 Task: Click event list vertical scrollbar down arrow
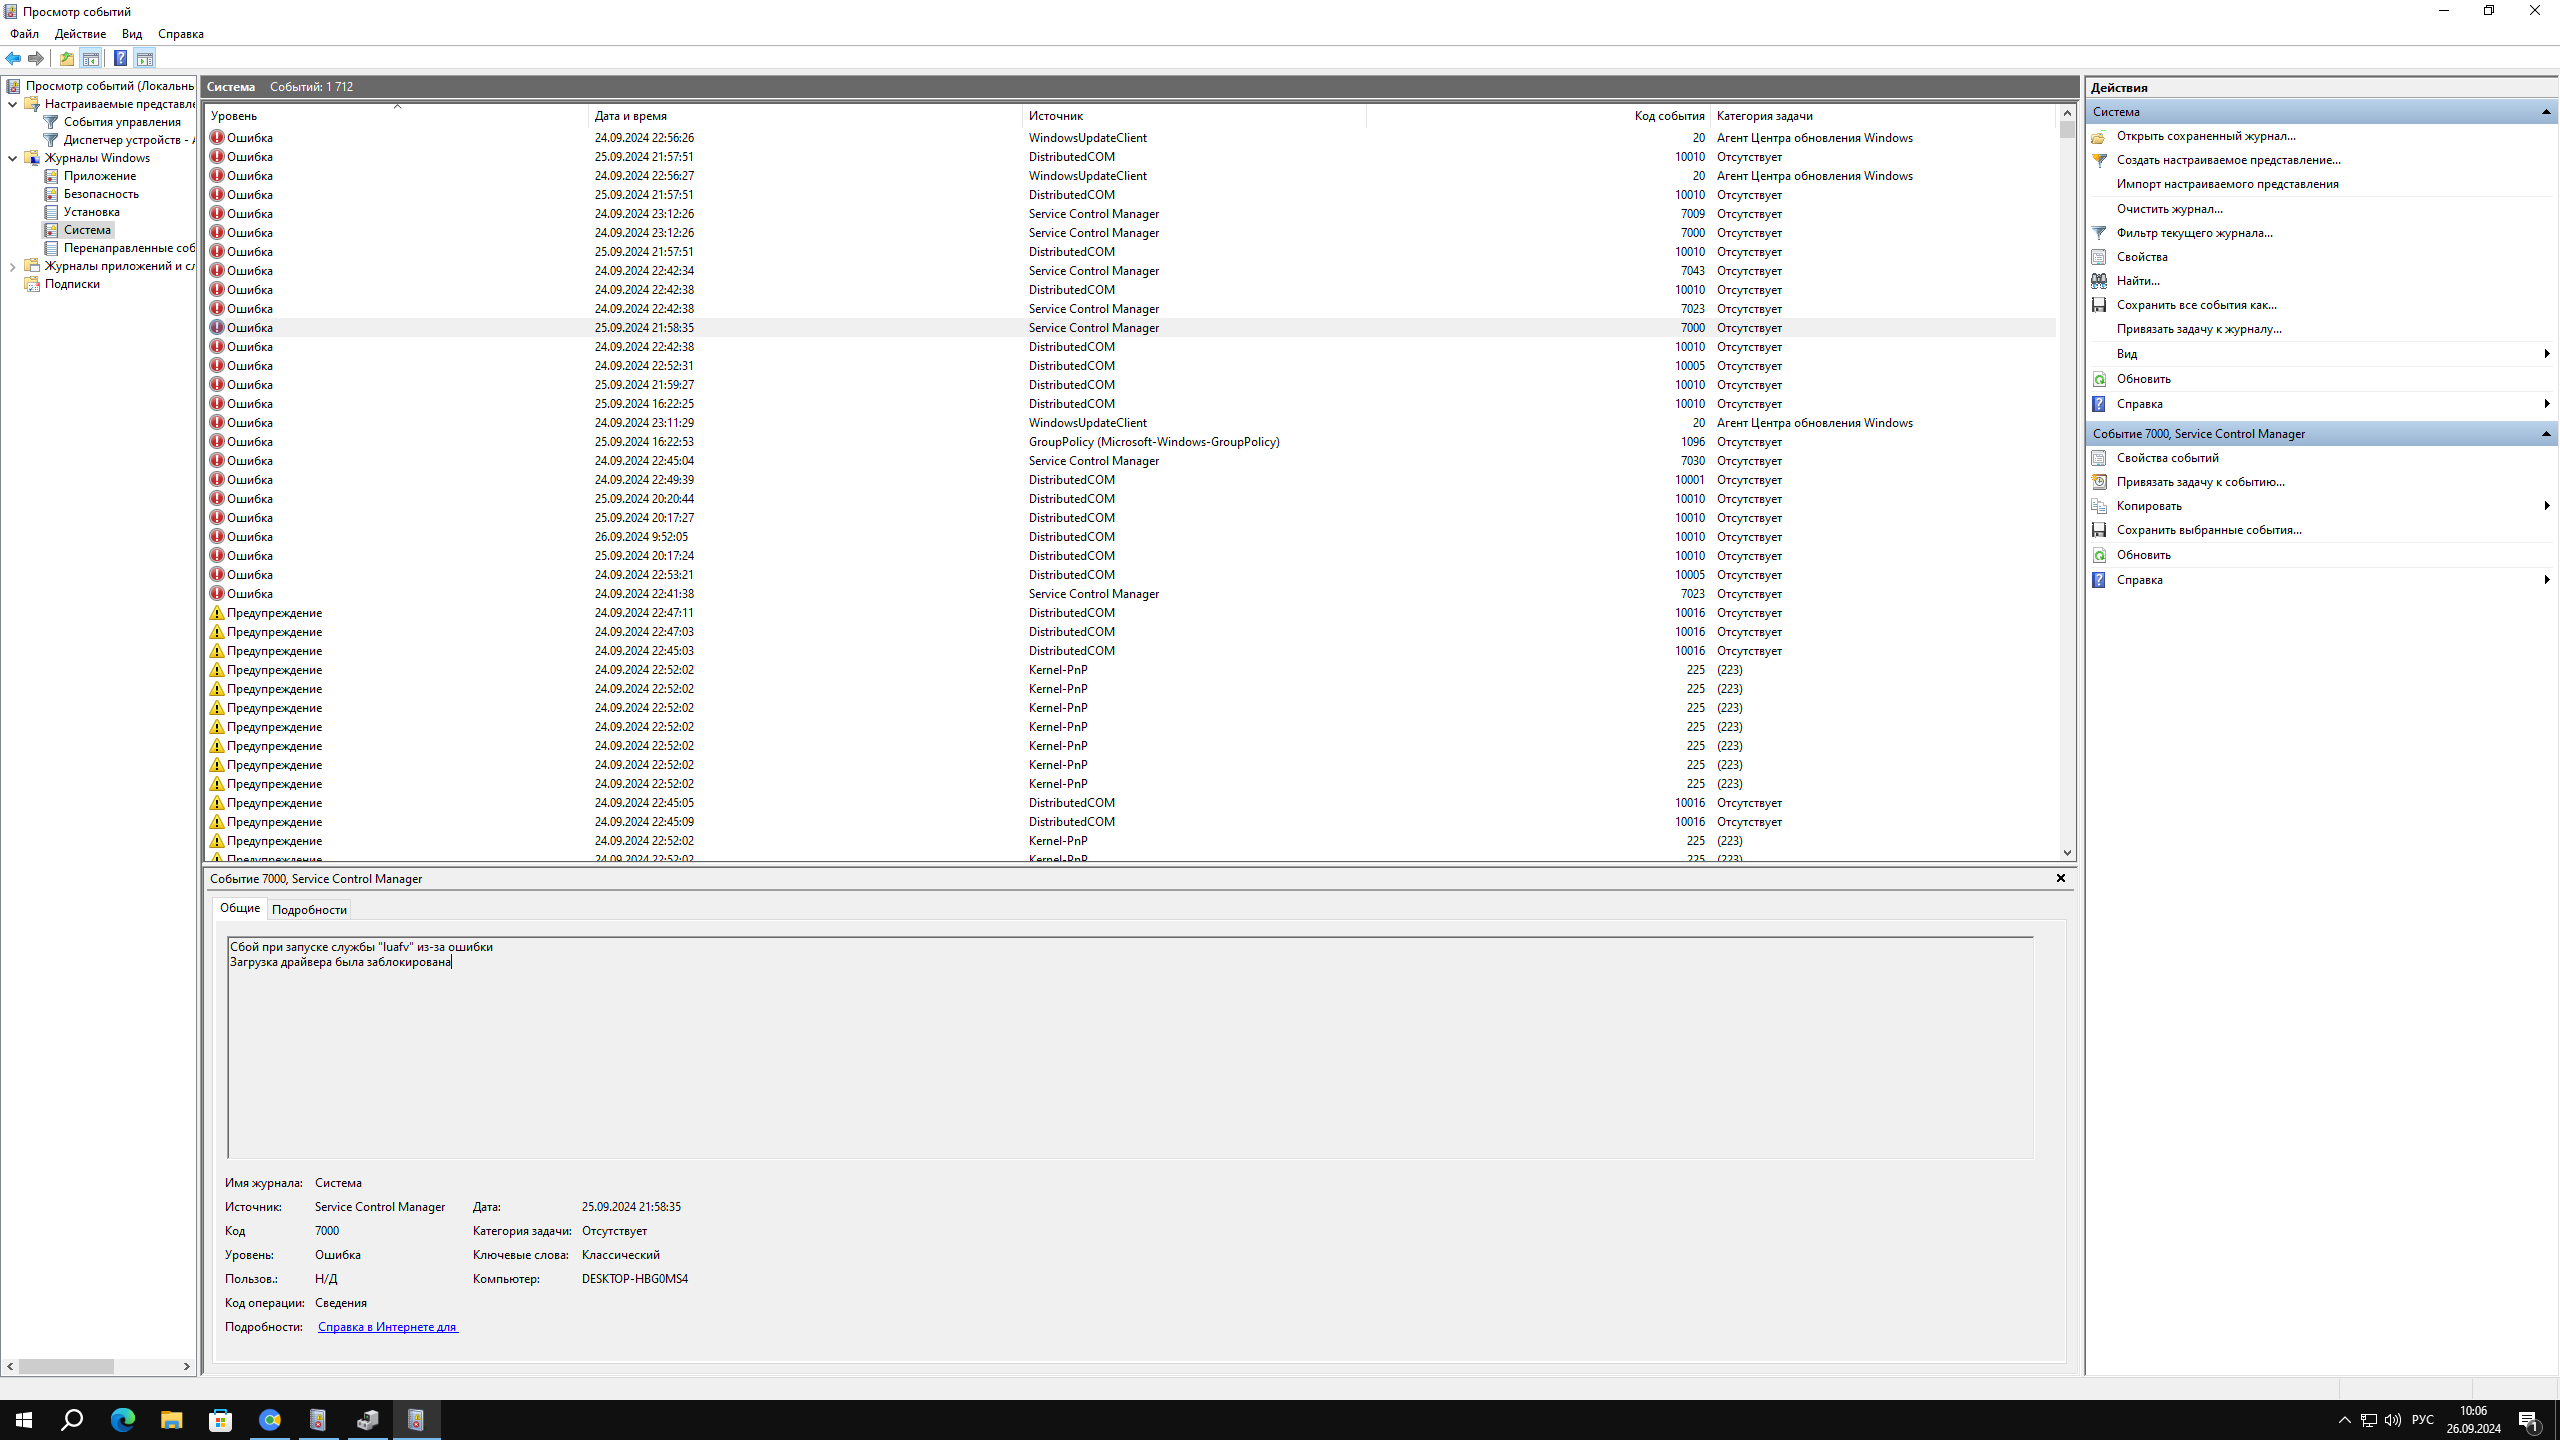[2067, 853]
